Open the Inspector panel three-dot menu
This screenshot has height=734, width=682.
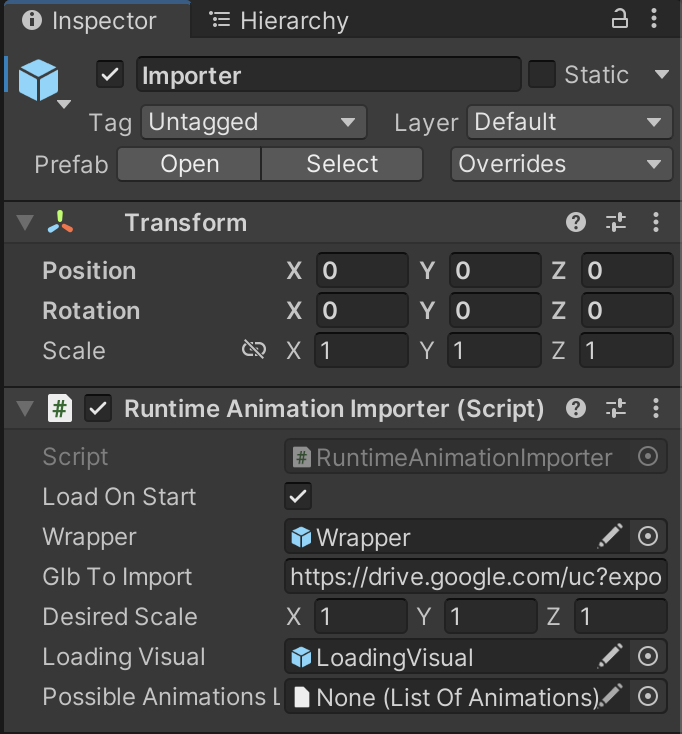click(656, 19)
